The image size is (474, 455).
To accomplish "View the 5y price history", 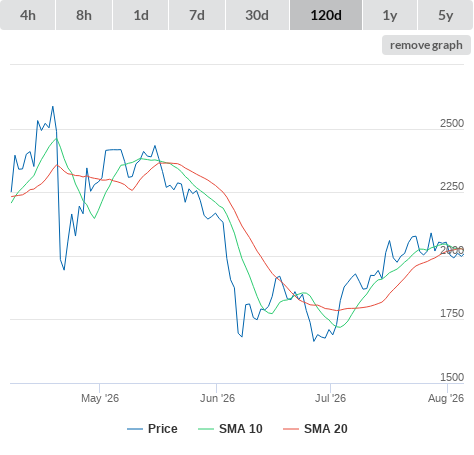I will click(x=445, y=15).
